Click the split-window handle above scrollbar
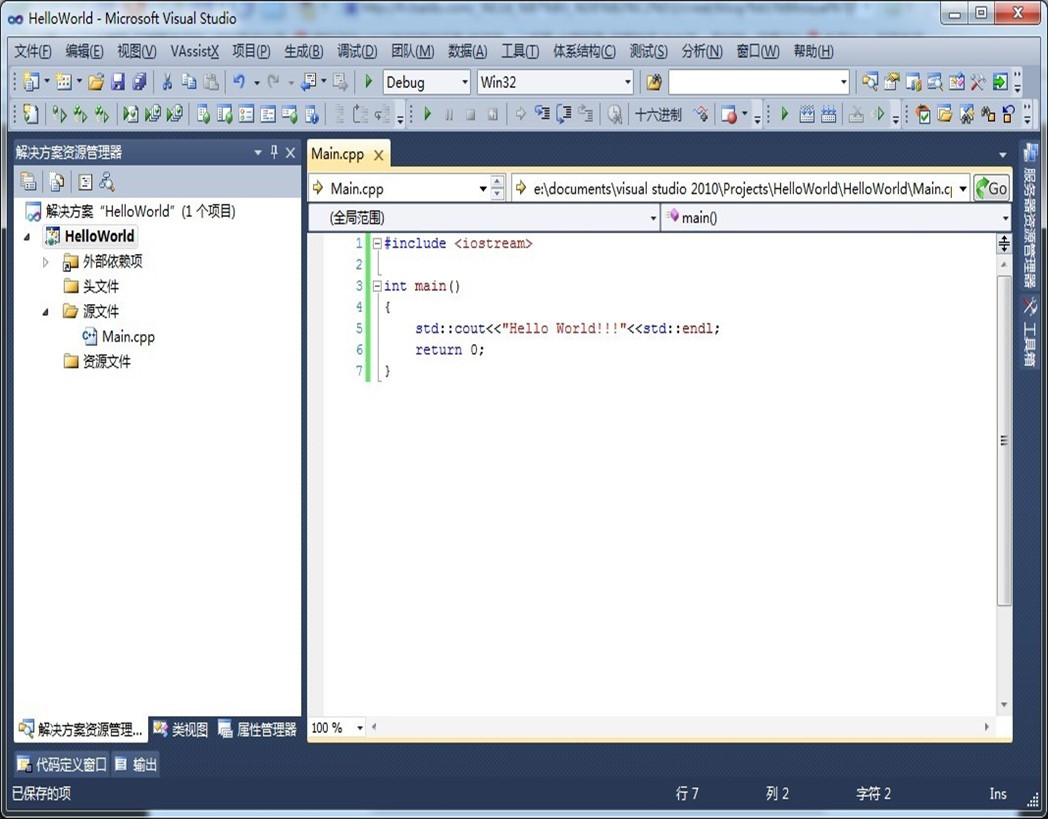This screenshot has height=819, width=1048. click(x=1004, y=244)
